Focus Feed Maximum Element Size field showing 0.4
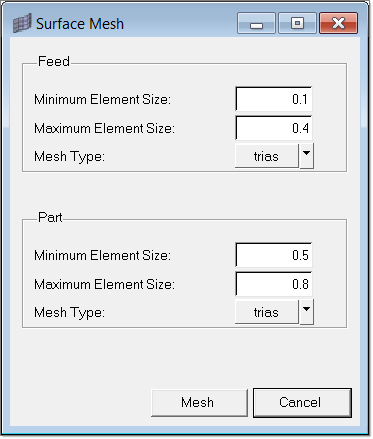 (274, 128)
